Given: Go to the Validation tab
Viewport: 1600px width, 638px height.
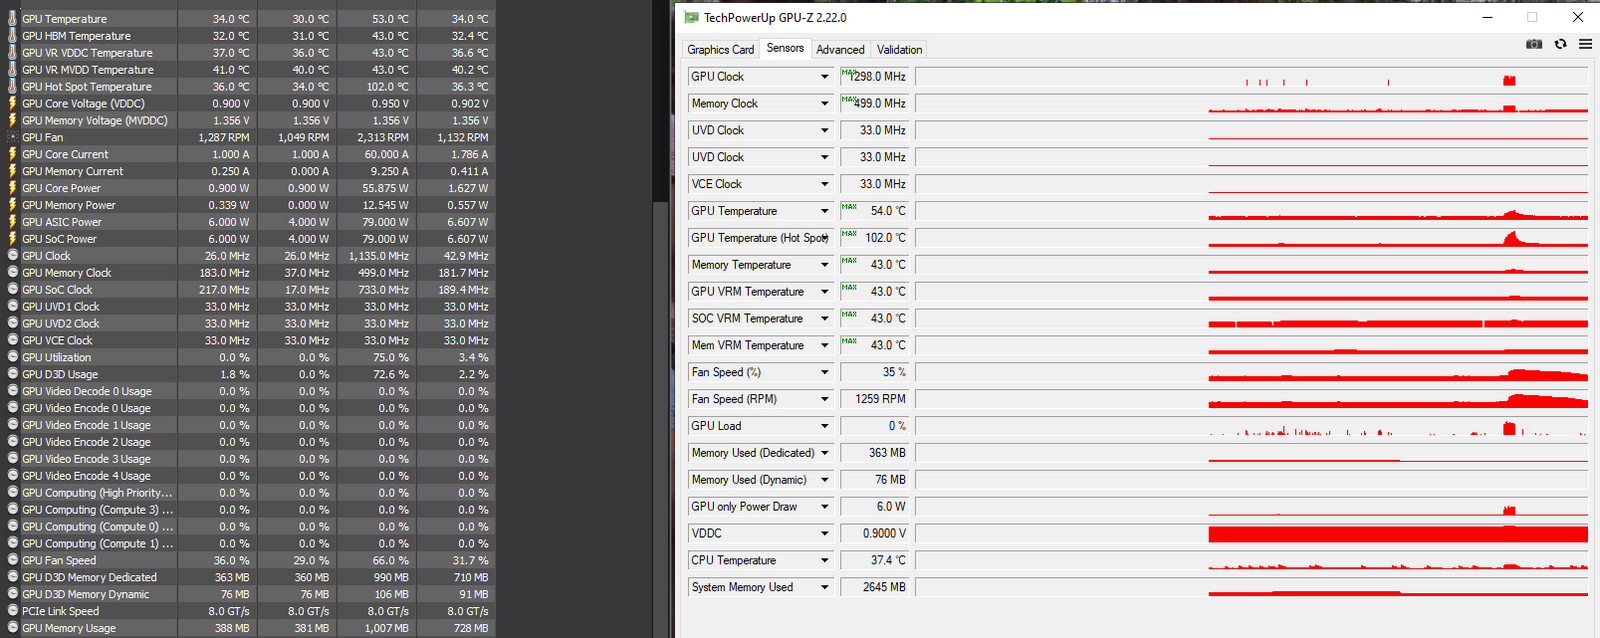Looking at the screenshot, I should point(899,49).
